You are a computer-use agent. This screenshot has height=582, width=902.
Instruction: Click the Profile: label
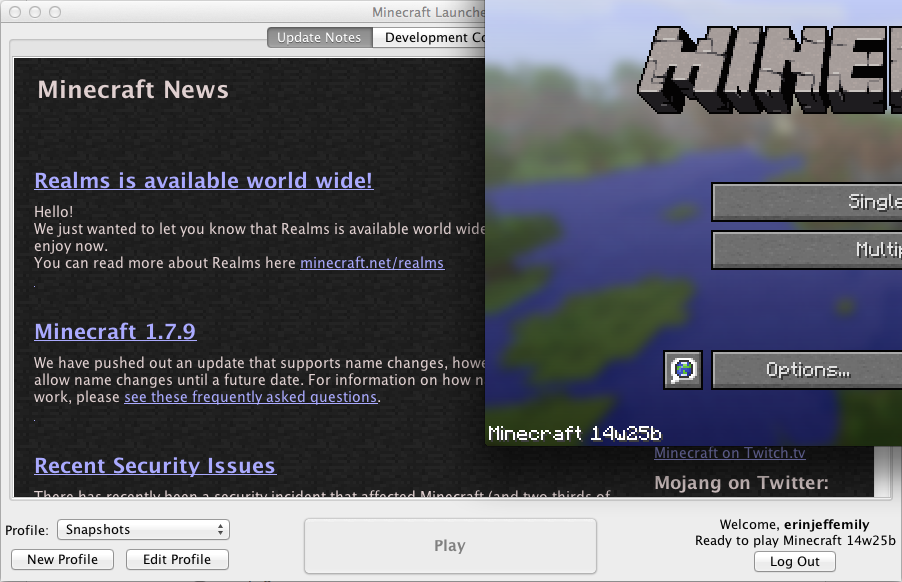point(27,530)
